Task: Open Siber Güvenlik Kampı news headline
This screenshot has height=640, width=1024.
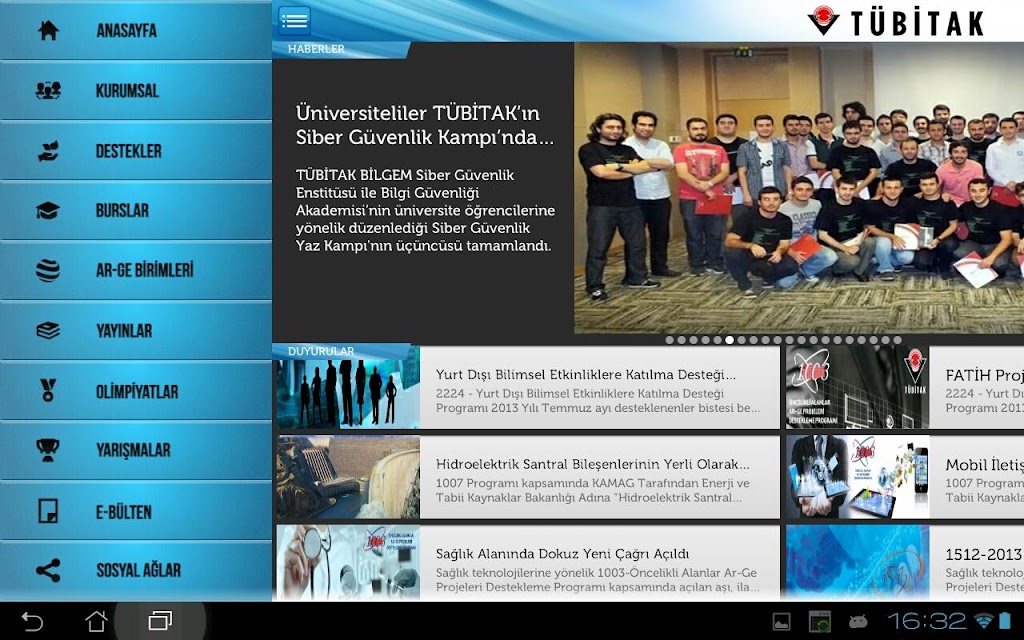Action: 424,125
